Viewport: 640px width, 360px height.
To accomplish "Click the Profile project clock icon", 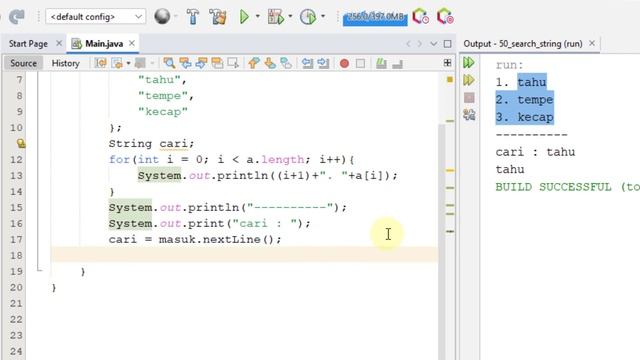I will (308, 17).
